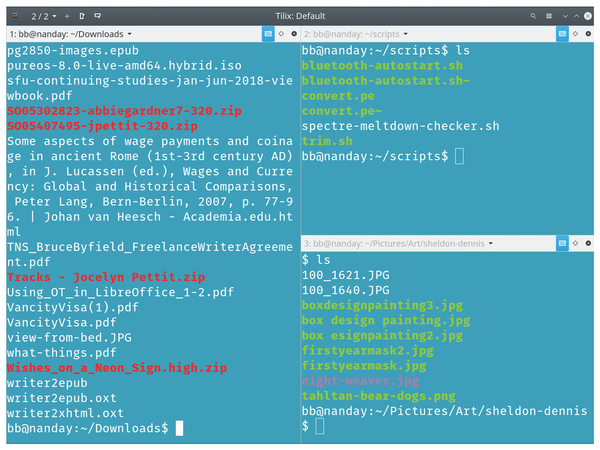The height and width of the screenshot is (450, 600).
Task: Focus the ~/scripts terminal prompt cursor
Action: [459, 157]
